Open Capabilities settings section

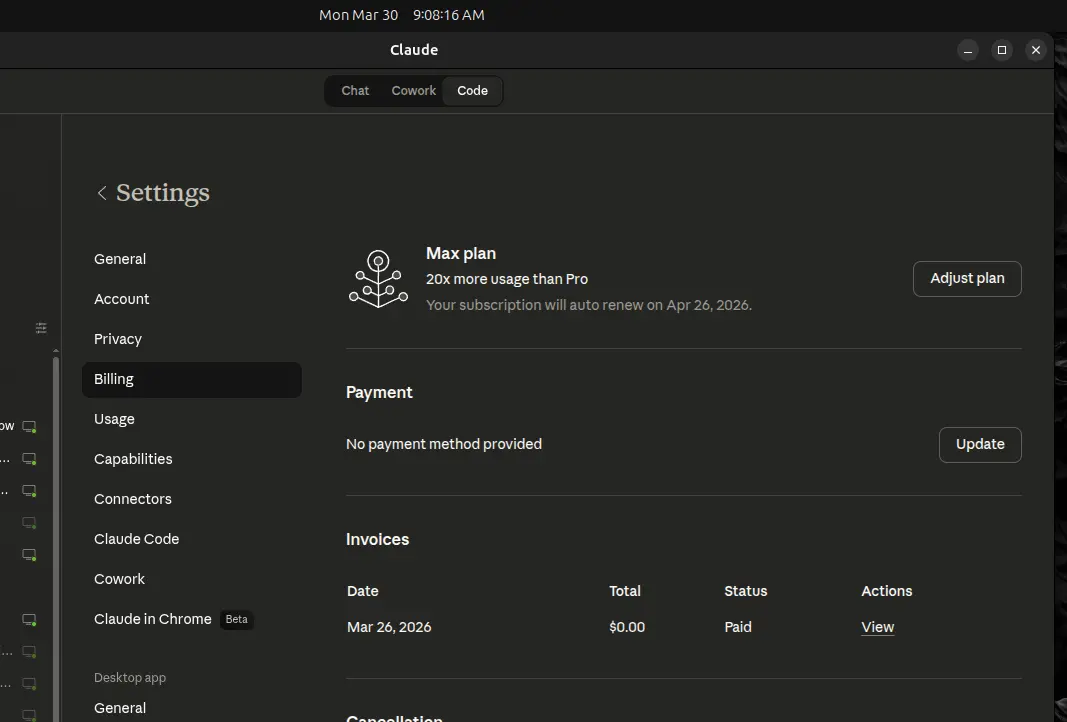click(x=191, y=459)
